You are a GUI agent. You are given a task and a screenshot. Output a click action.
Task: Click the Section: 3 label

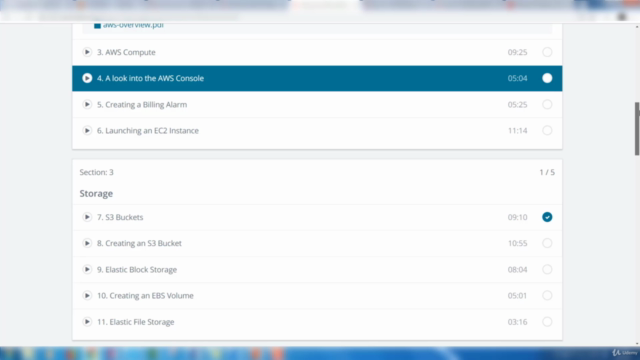[96, 172]
